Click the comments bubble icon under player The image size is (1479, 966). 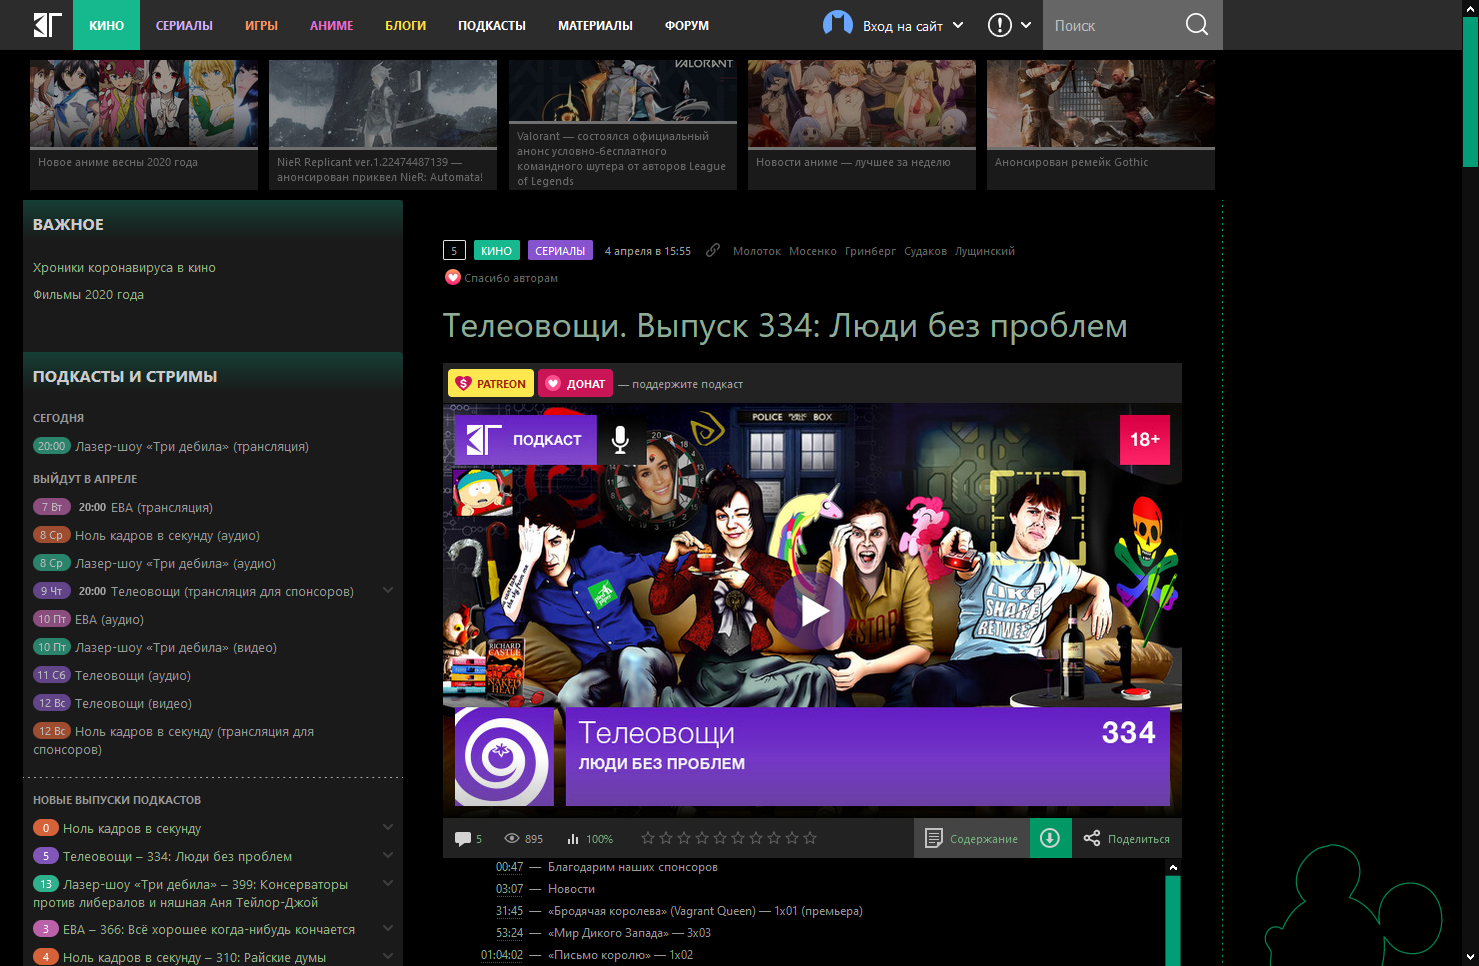[463, 838]
